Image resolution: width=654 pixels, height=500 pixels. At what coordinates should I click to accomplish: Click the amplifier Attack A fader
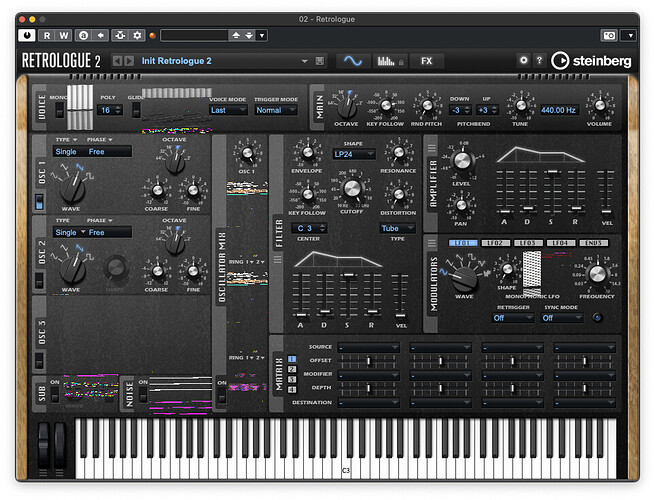[x=504, y=192]
